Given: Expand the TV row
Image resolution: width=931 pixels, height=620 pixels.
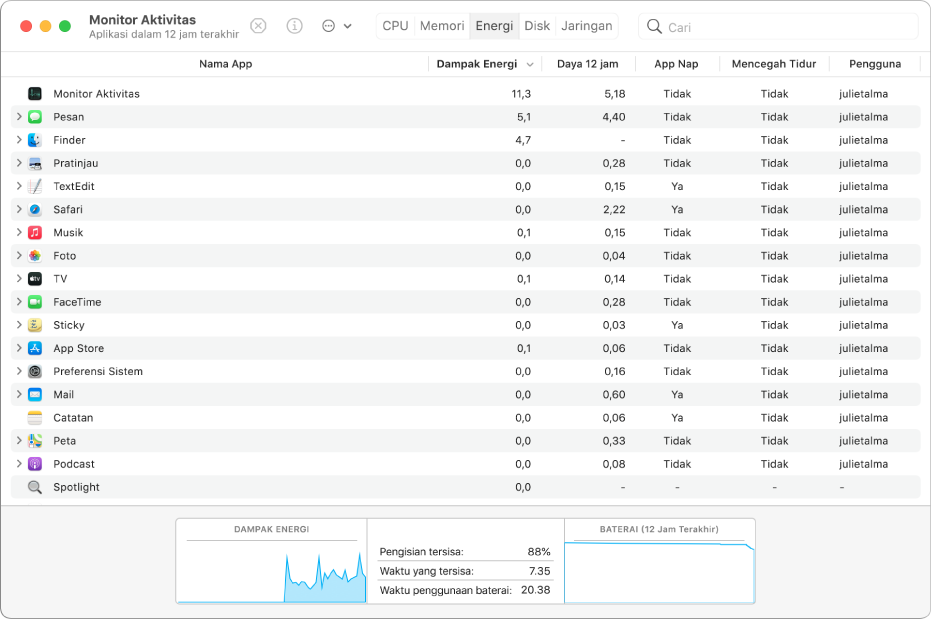Looking at the screenshot, I should [x=19, y=279].
